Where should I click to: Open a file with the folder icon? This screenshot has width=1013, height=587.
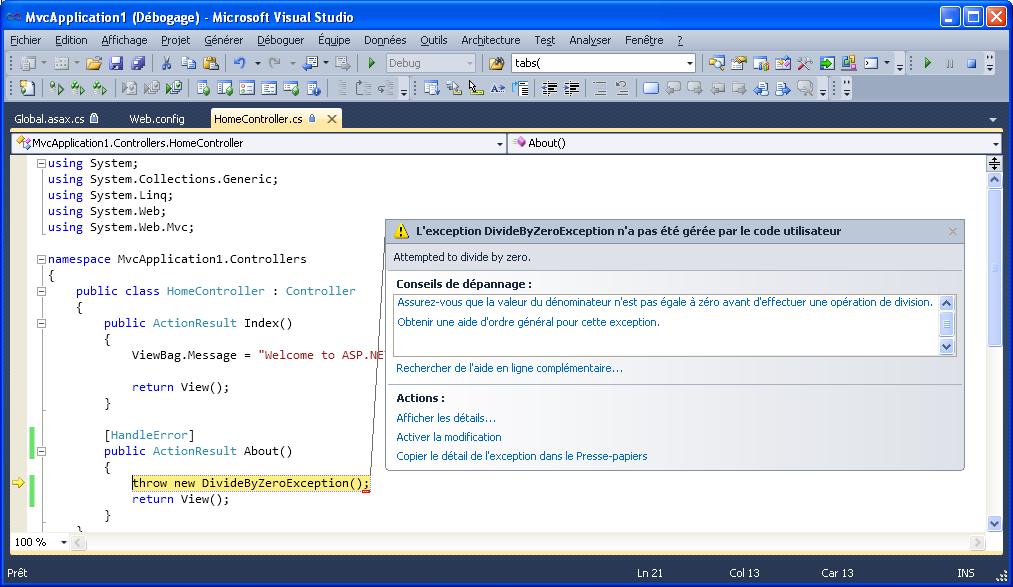94,63
